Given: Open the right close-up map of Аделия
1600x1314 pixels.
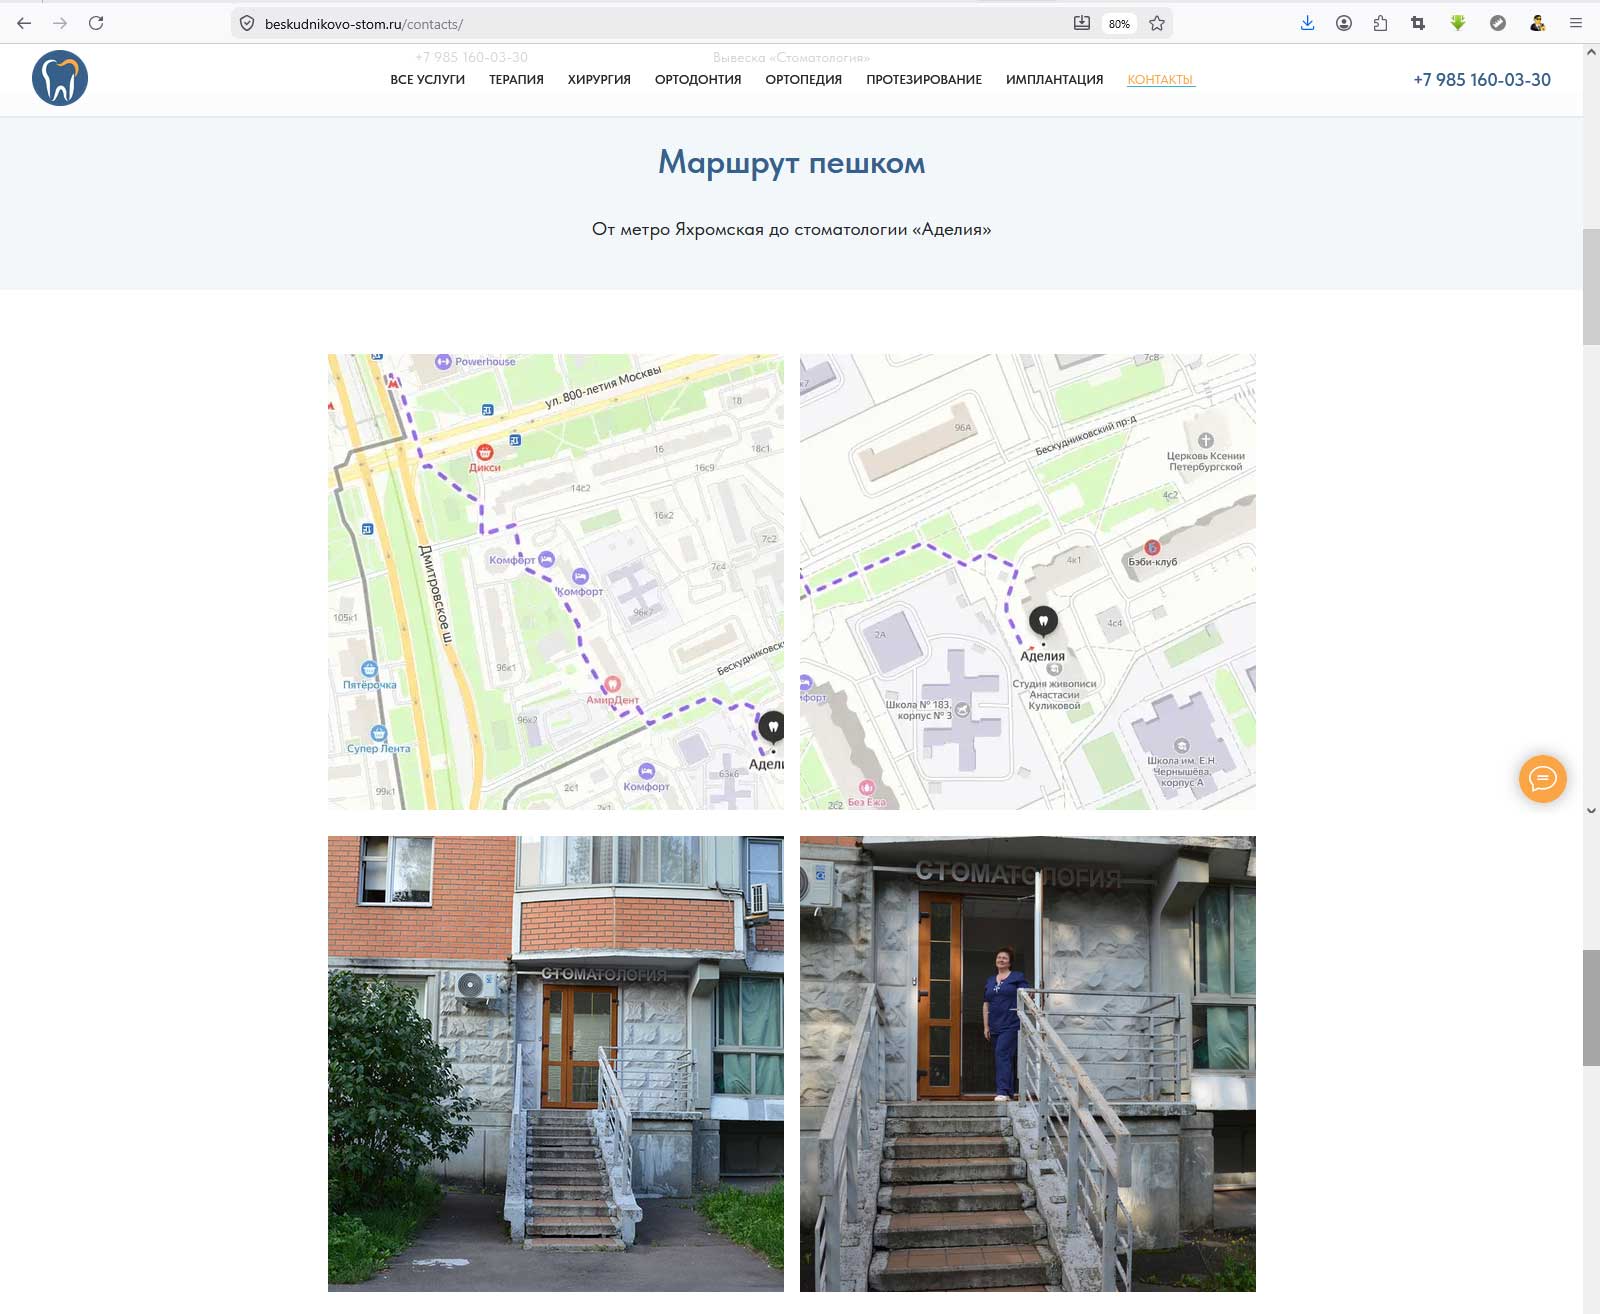Looking at the screenshot, I should pyautogui.click(x=1028, y=582).
